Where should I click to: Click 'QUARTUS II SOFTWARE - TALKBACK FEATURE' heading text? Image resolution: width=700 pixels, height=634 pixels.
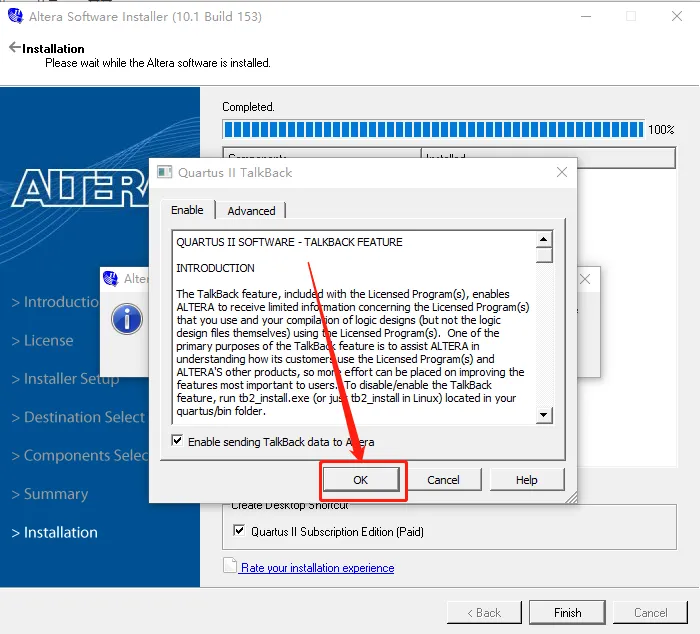pyautogui.click(x=289, y=242)
